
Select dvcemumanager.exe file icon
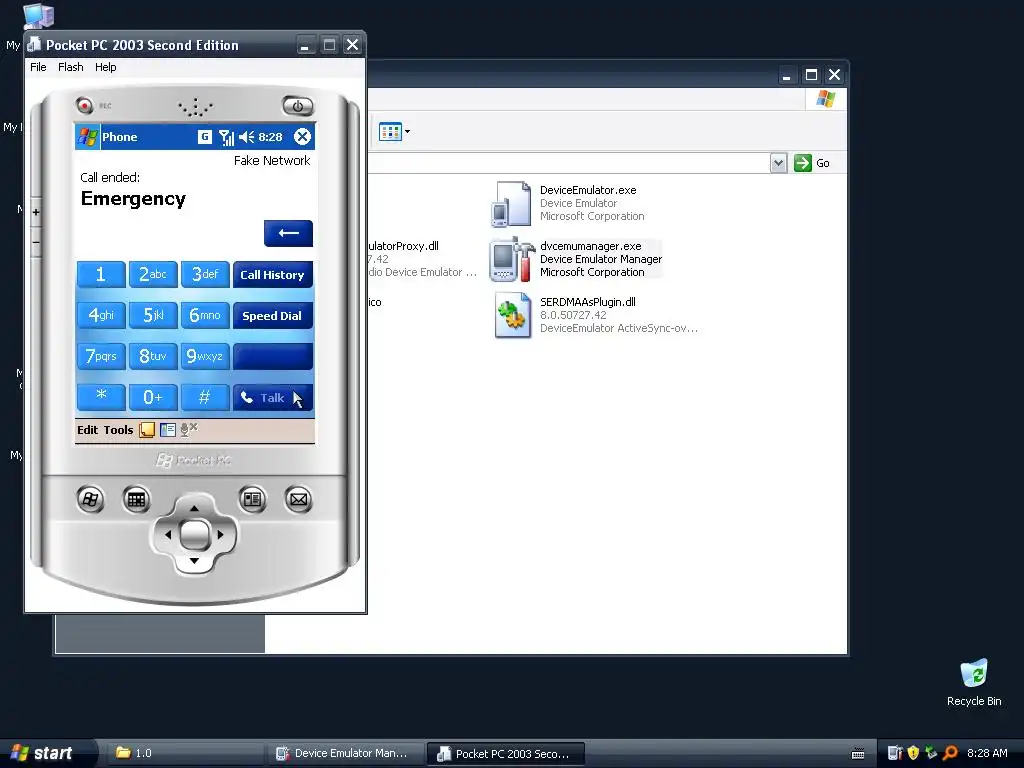(511, 259)
